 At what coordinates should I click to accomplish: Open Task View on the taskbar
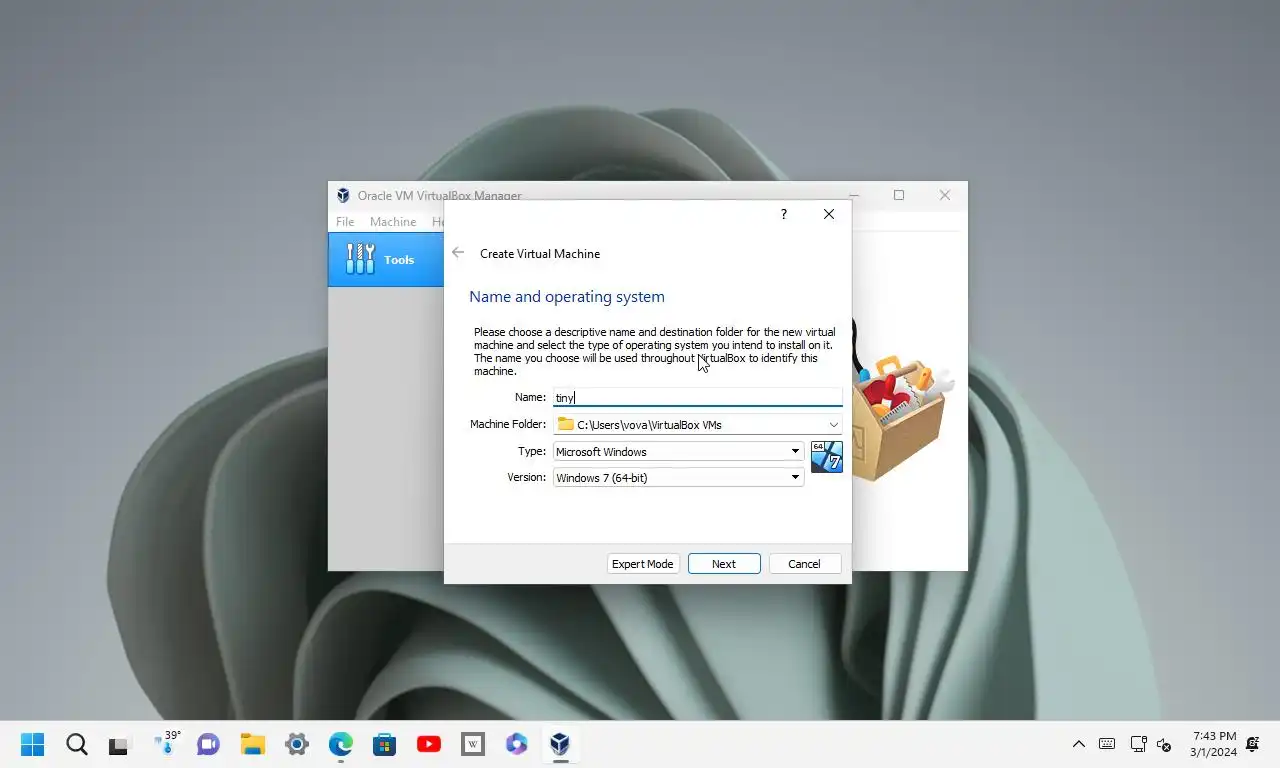[x=120, y=744]
